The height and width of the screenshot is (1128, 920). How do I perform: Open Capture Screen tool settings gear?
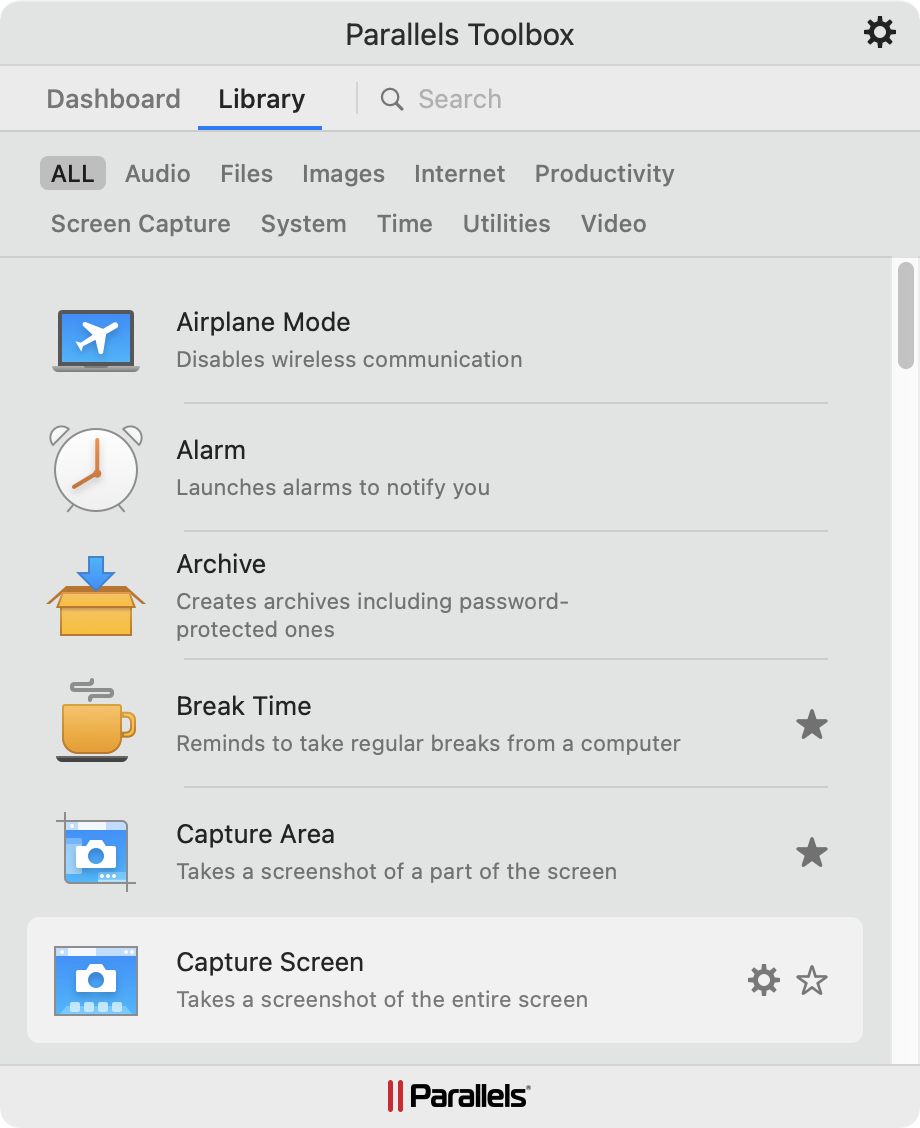764,980
